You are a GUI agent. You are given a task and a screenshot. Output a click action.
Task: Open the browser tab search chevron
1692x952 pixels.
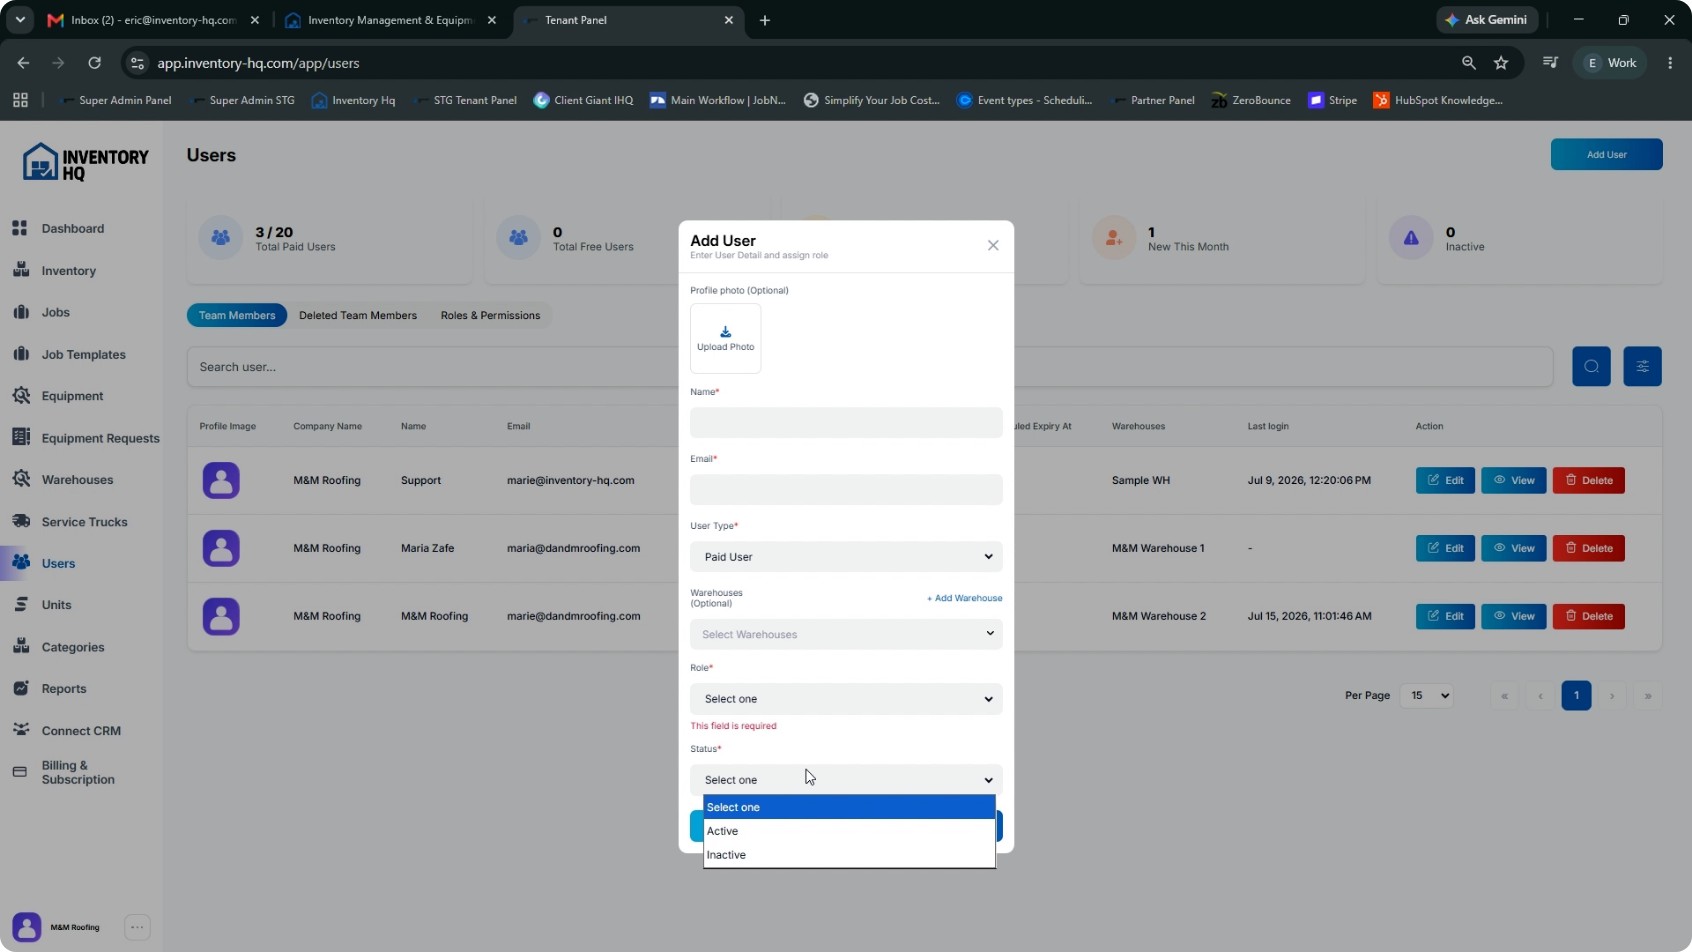19,20
